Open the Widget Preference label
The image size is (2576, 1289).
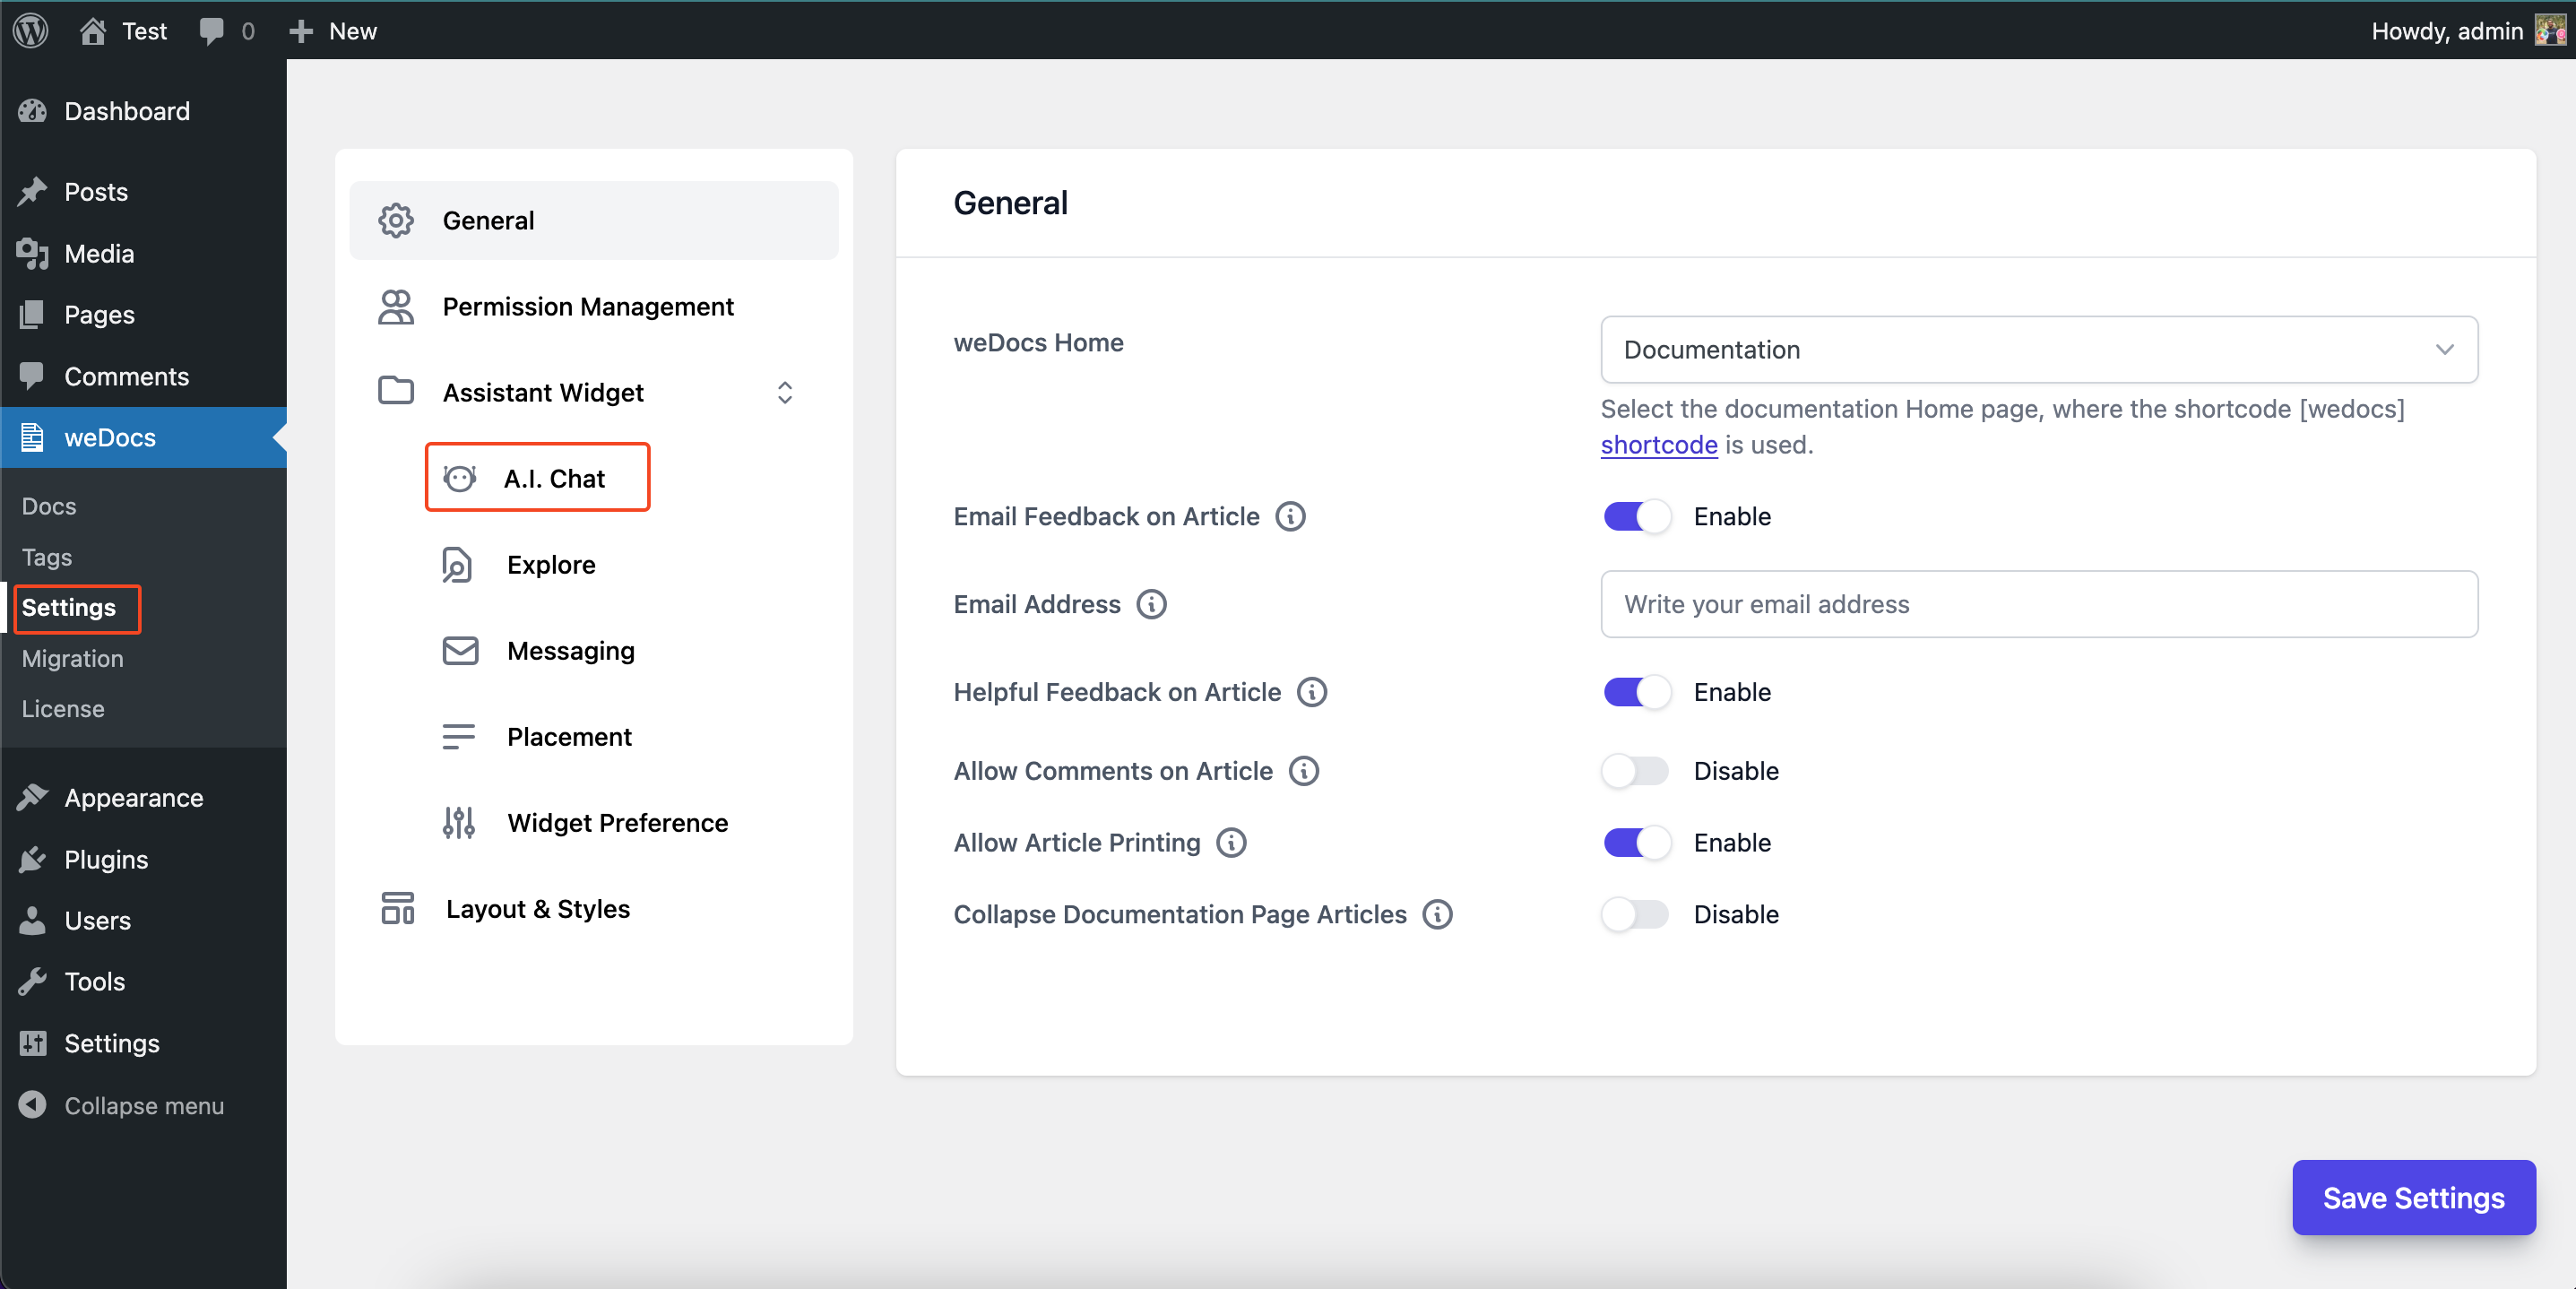[618, 823]
